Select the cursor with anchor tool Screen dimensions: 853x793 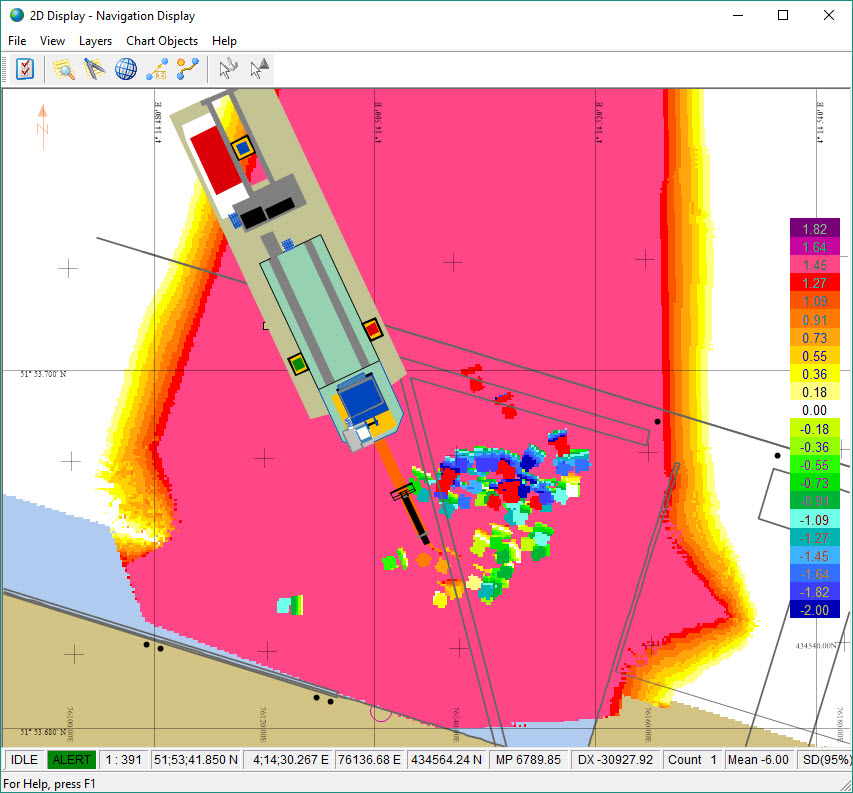tap(229, 69)
